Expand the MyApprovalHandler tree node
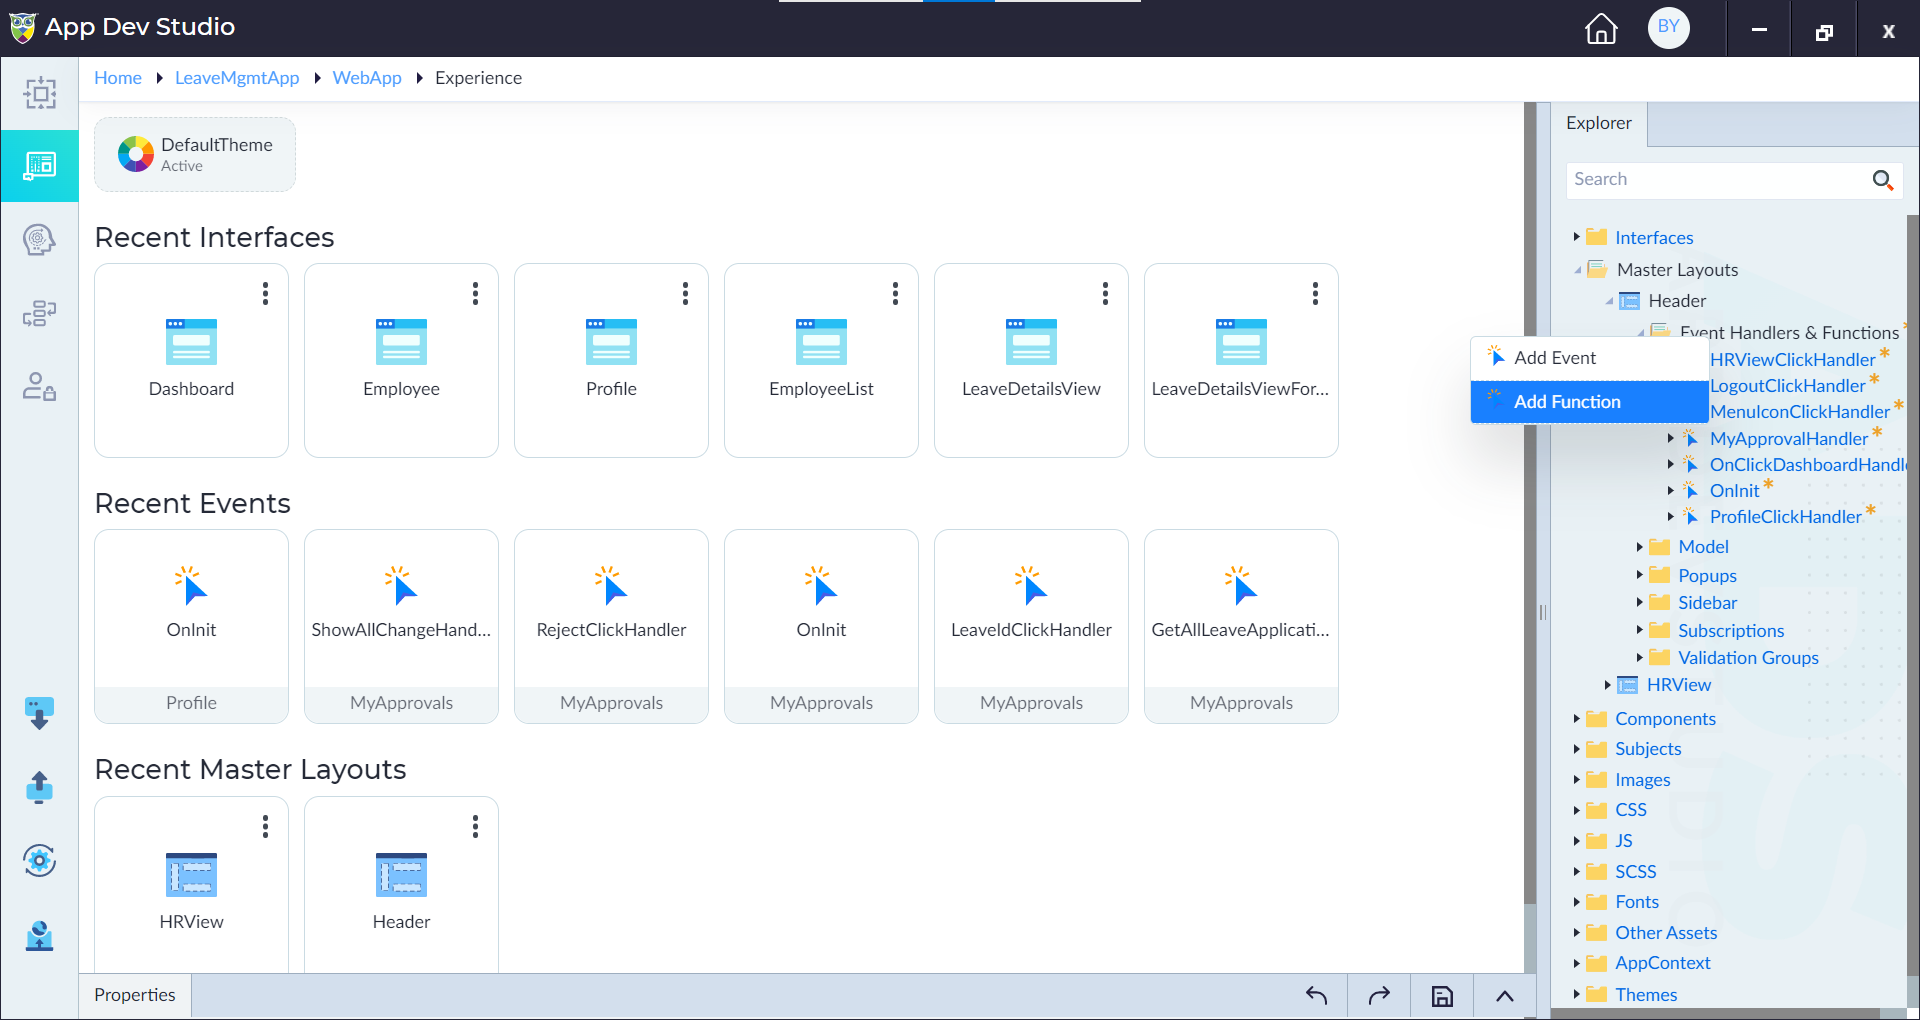1920x1020 pixels. pyautogui.click(x=1670, y=438)
